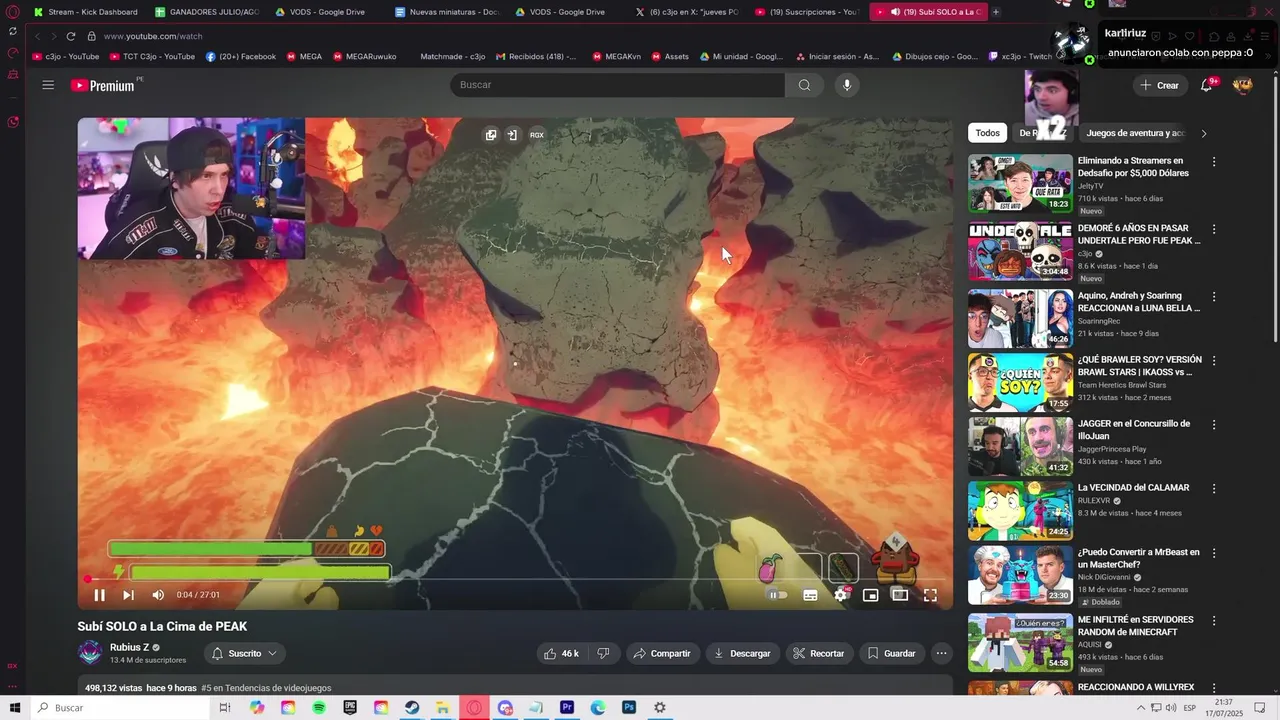Open Spotify from the Windows taskbar
1280x720 pixels.
click(x=319, y=708)
